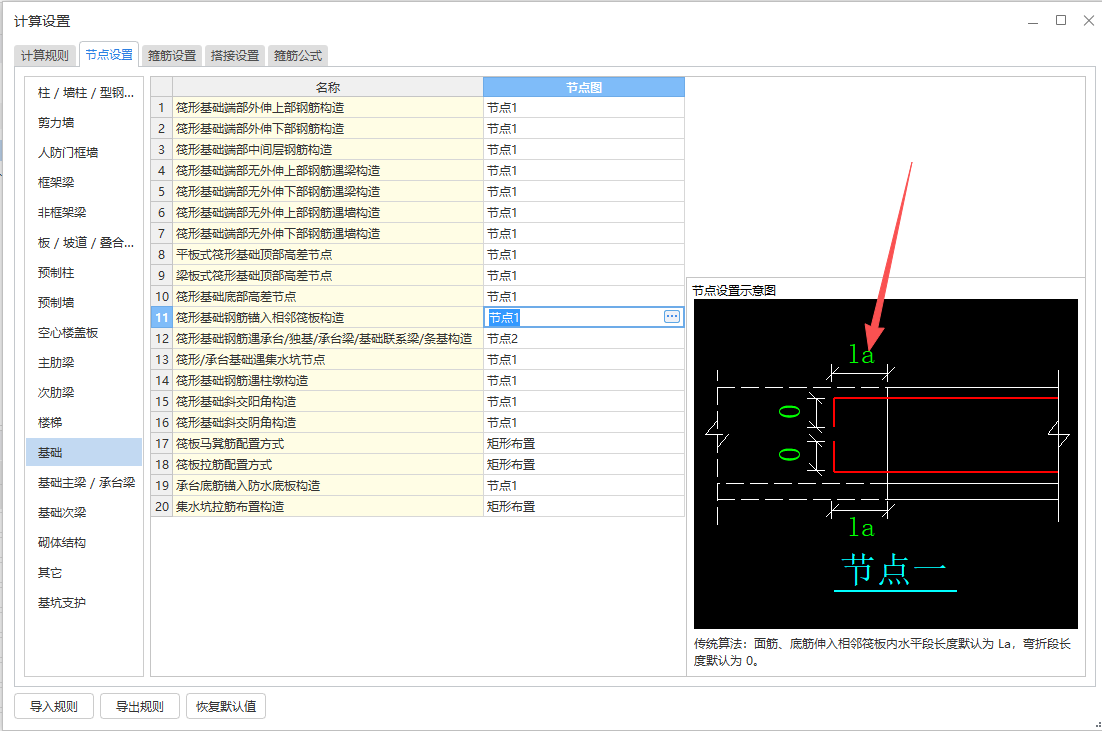Click 矩形布置 value for 筏板马凳筋配置方式
The image size is (1102, 731).
point(583,444)
